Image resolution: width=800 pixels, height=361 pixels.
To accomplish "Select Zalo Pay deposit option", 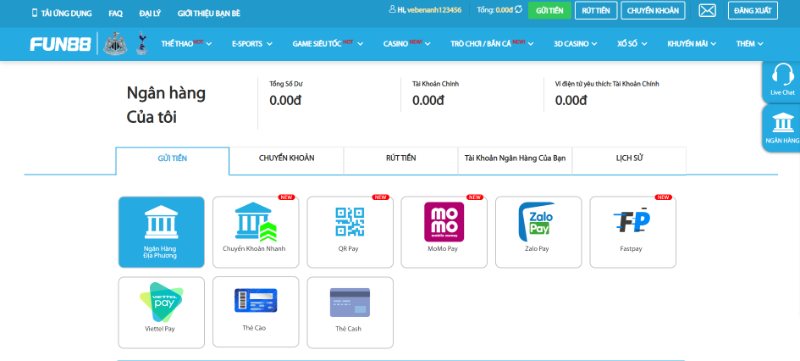I will [x=538, y=232].
